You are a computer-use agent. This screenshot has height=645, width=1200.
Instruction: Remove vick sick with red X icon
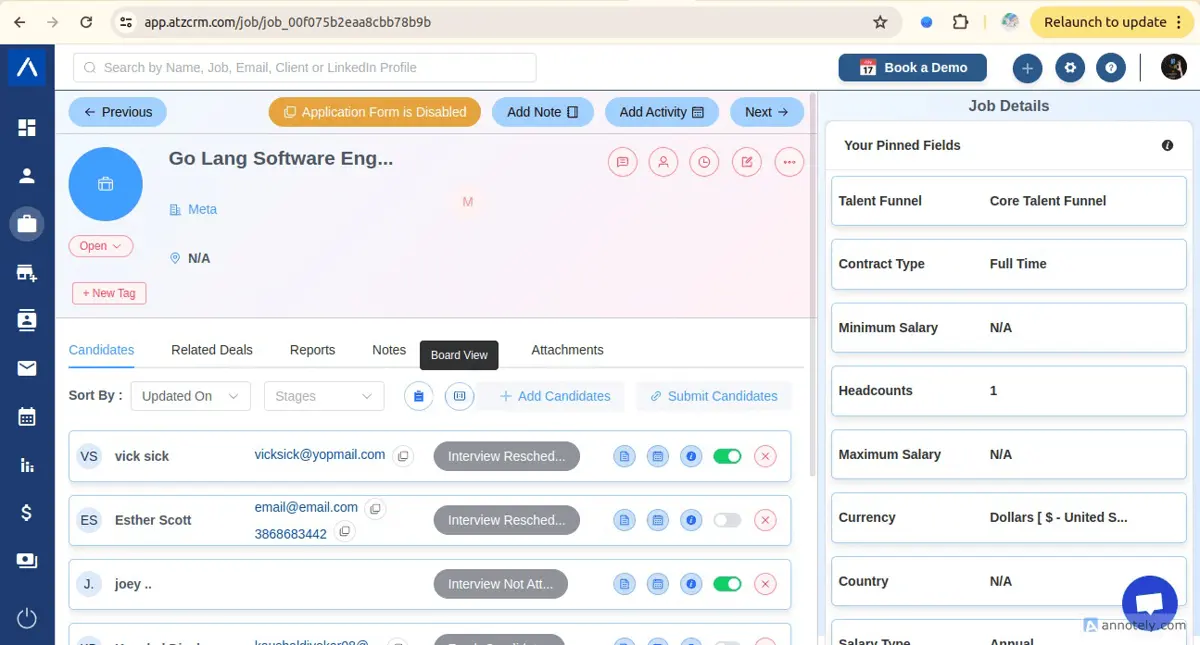coord(765,457)
